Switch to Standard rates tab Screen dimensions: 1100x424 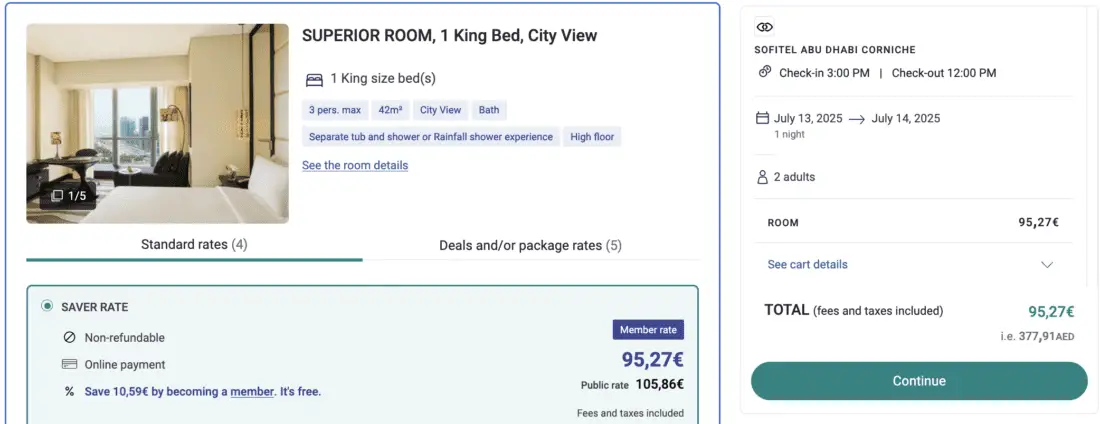(194, 245)
